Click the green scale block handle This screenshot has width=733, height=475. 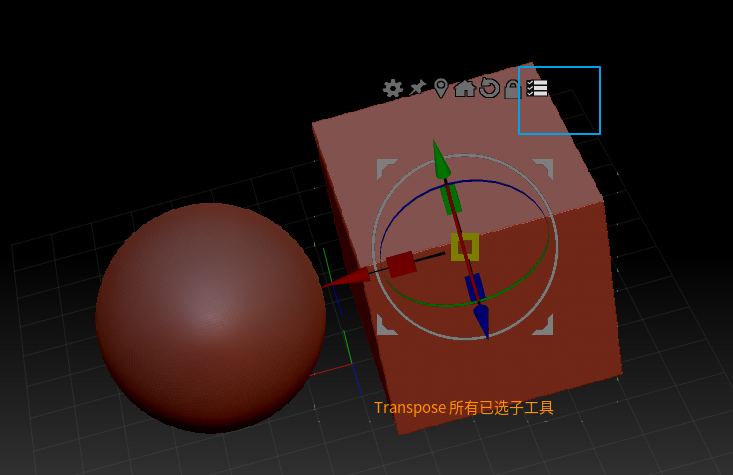(x=451, y=200)
